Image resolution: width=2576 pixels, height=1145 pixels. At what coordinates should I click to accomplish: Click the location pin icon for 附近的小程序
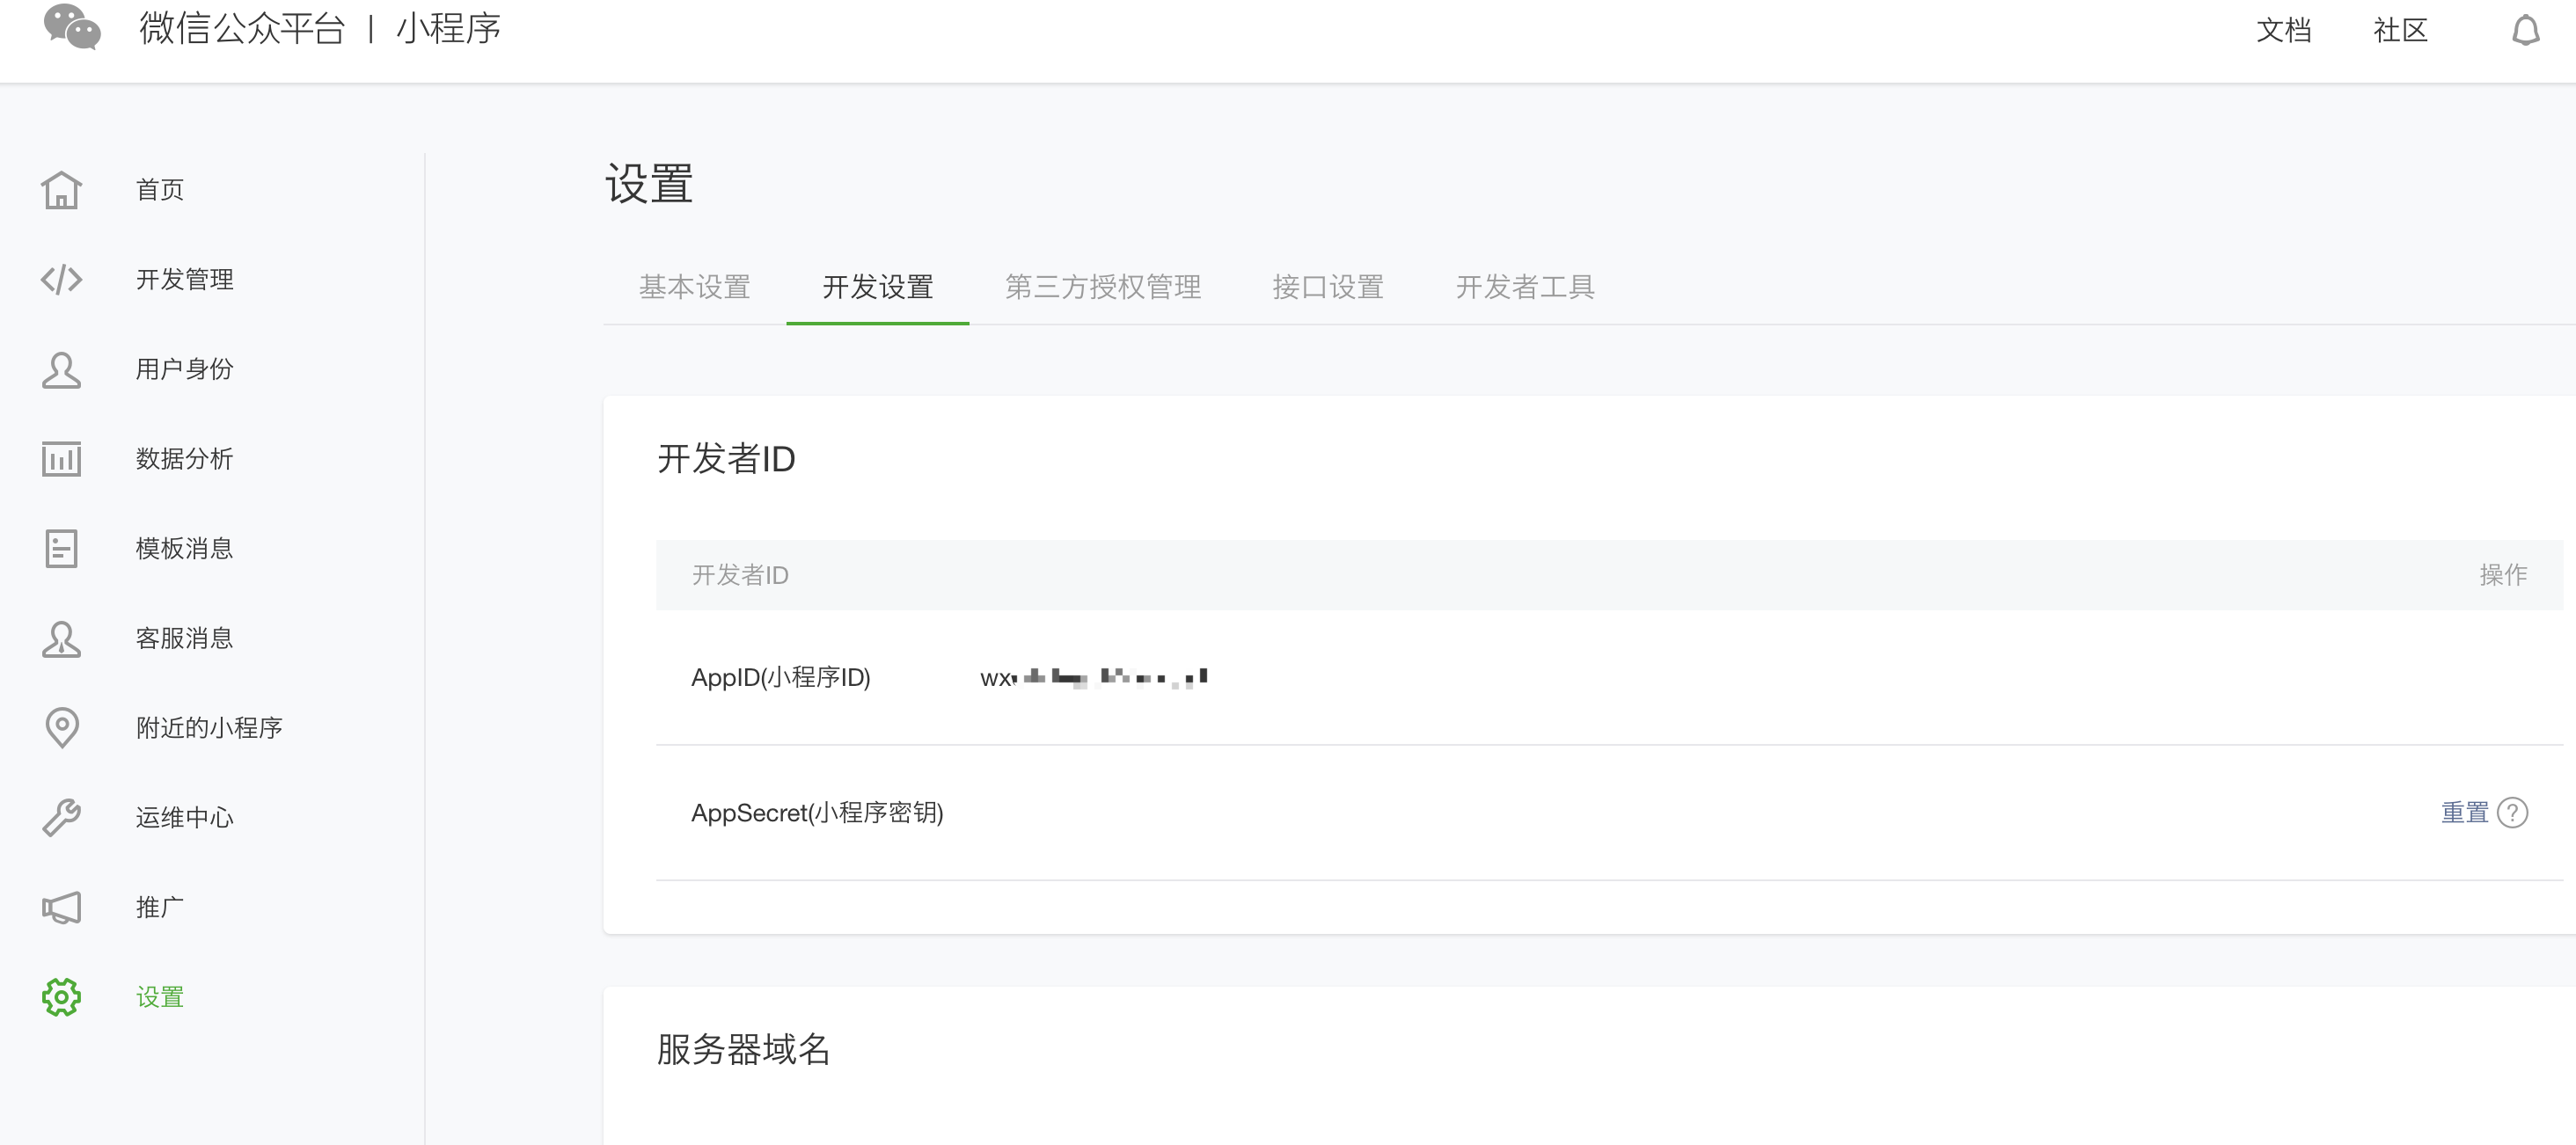tap(61, 727)
